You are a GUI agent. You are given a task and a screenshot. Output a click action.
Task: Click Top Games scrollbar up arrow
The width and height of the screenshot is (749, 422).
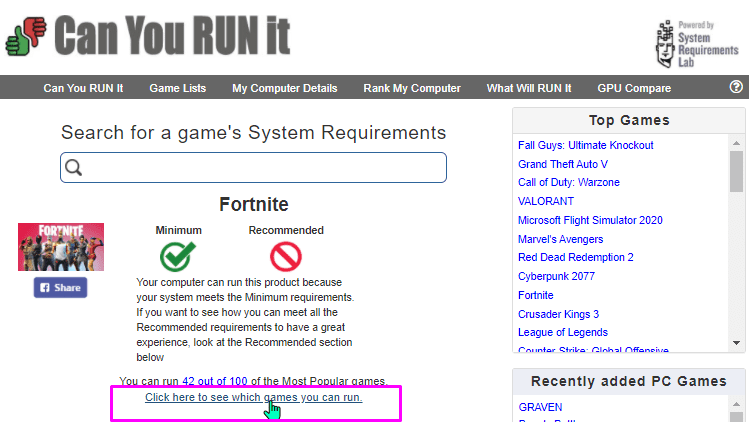[x=736, y=143]
